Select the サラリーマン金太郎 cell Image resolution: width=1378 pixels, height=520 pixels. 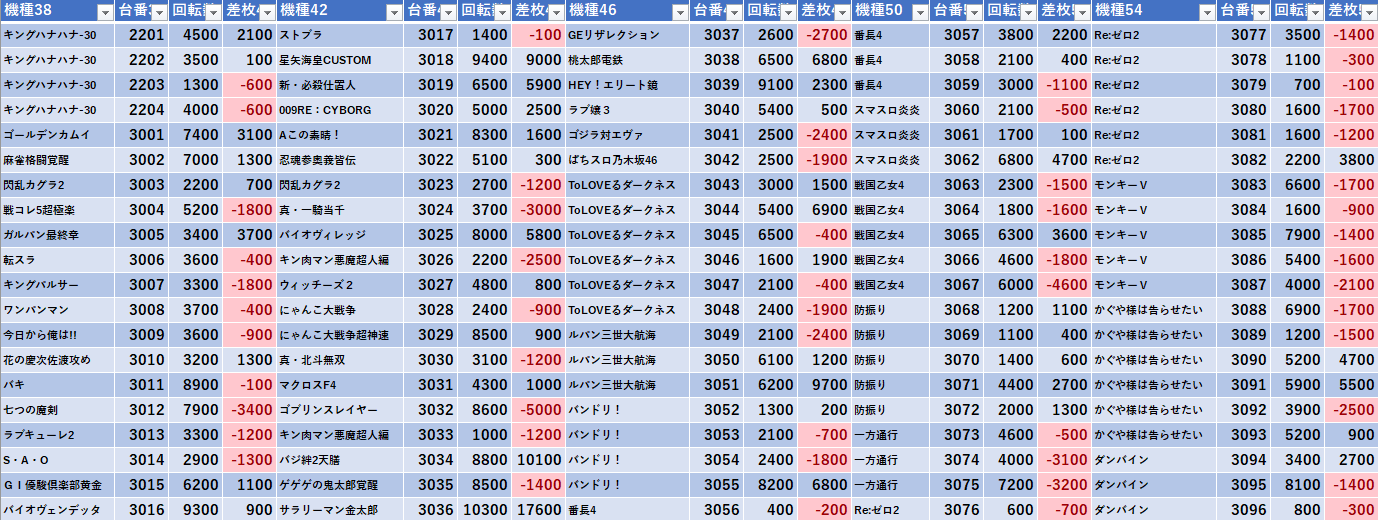click(x=340, y=509)
